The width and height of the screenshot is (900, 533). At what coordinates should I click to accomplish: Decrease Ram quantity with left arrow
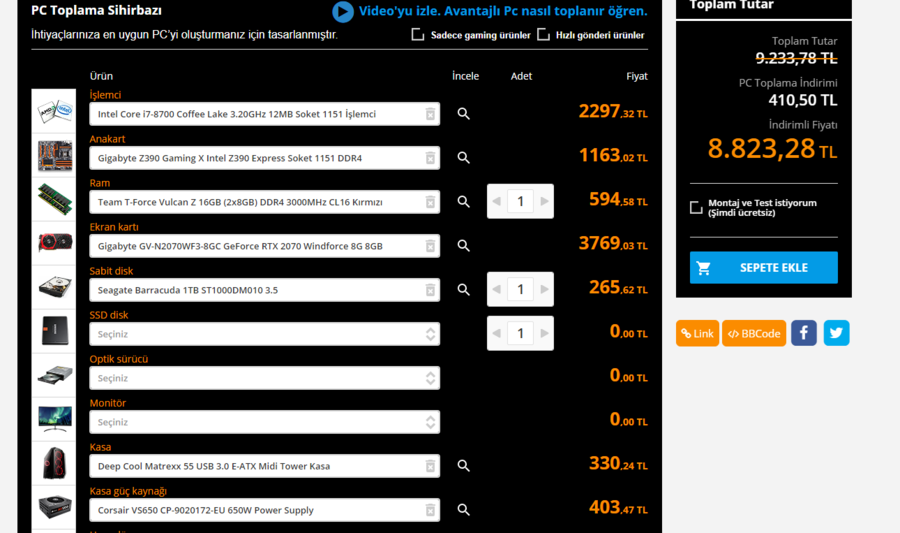pyautogui.click(x=496, y=201)
